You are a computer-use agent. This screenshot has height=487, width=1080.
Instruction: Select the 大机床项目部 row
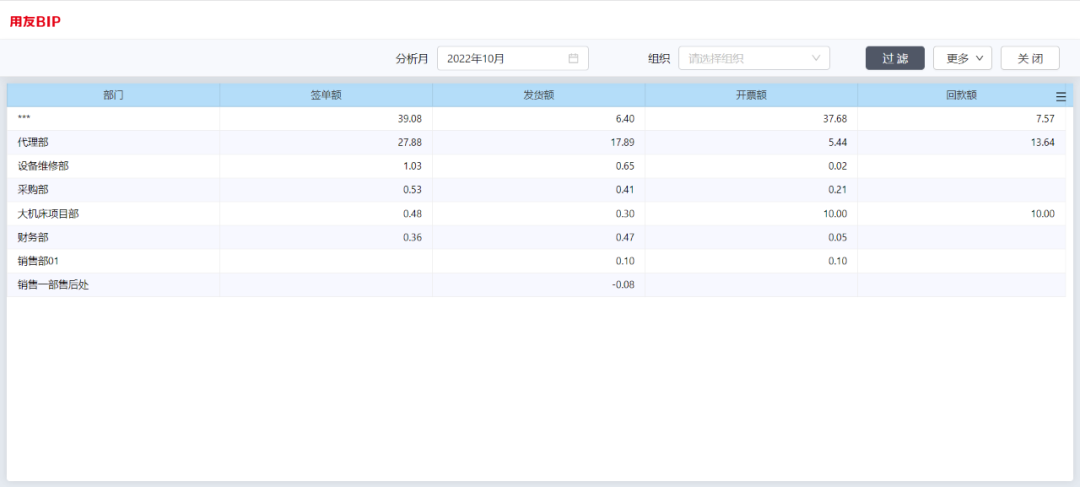(x=537, y=214)
